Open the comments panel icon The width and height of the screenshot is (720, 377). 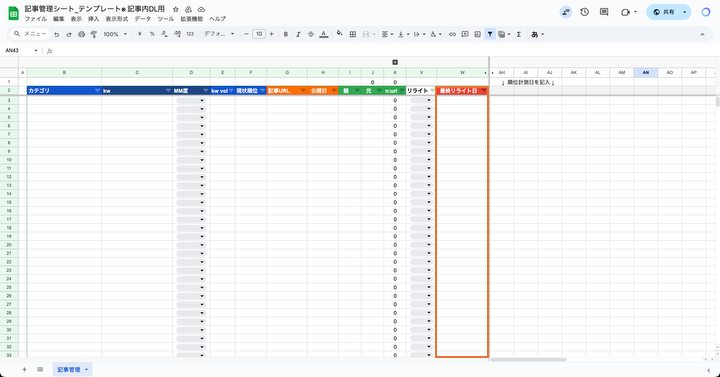[x=604, y=12]
